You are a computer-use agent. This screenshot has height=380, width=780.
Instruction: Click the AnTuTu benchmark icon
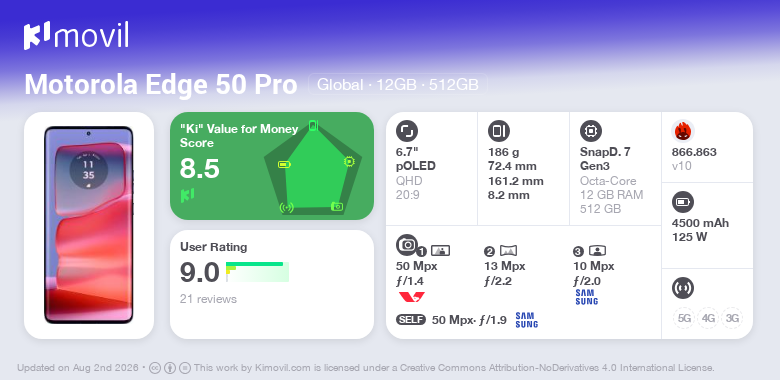point(683,131)
